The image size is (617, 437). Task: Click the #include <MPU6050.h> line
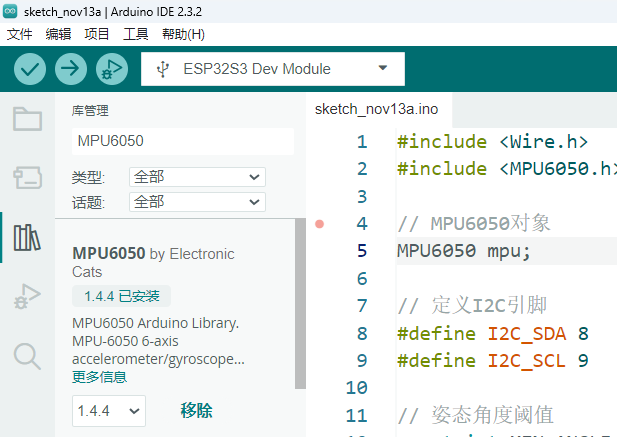point(507,169)
